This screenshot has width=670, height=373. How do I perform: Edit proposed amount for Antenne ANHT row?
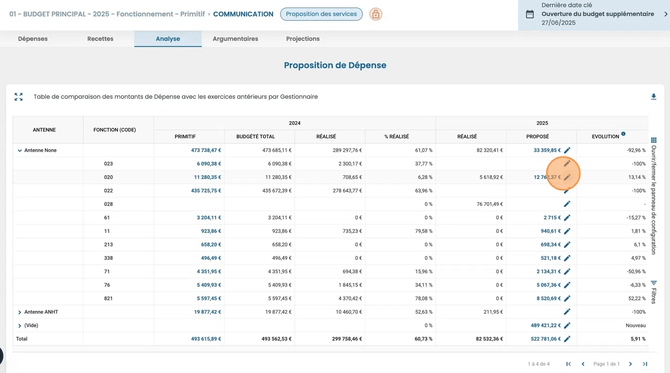pyautogui.click(x=567, y=312)
